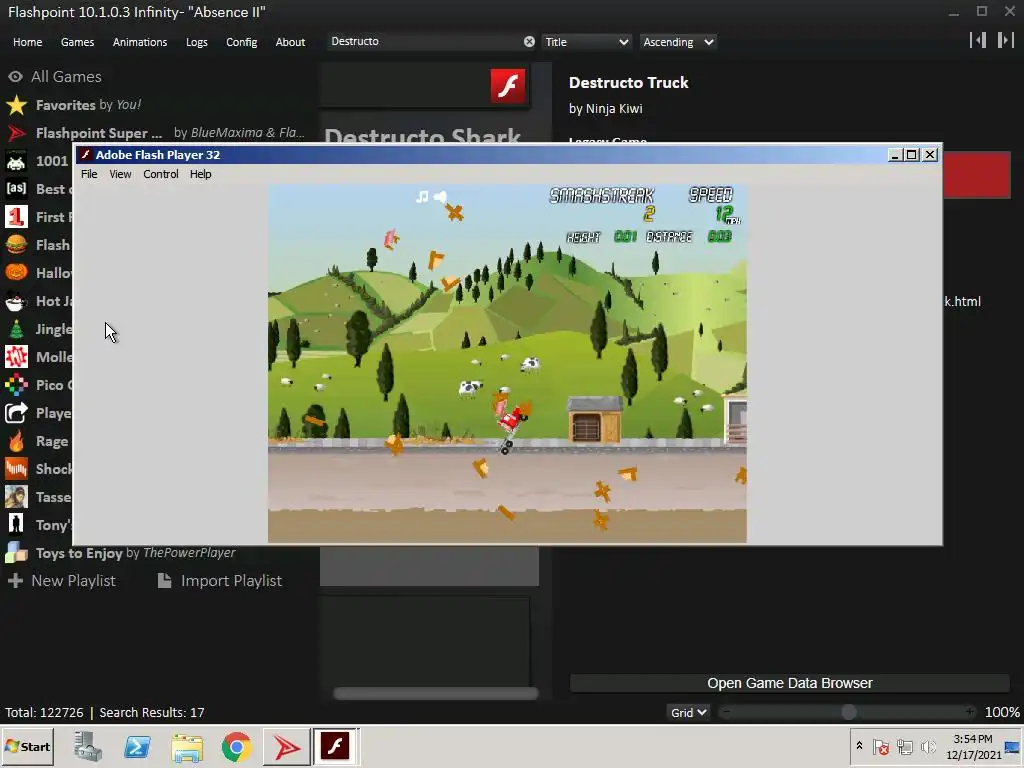Screen dimensions: 1024x768
Task: Clear the Destructo search text
Action: [529, 42]
